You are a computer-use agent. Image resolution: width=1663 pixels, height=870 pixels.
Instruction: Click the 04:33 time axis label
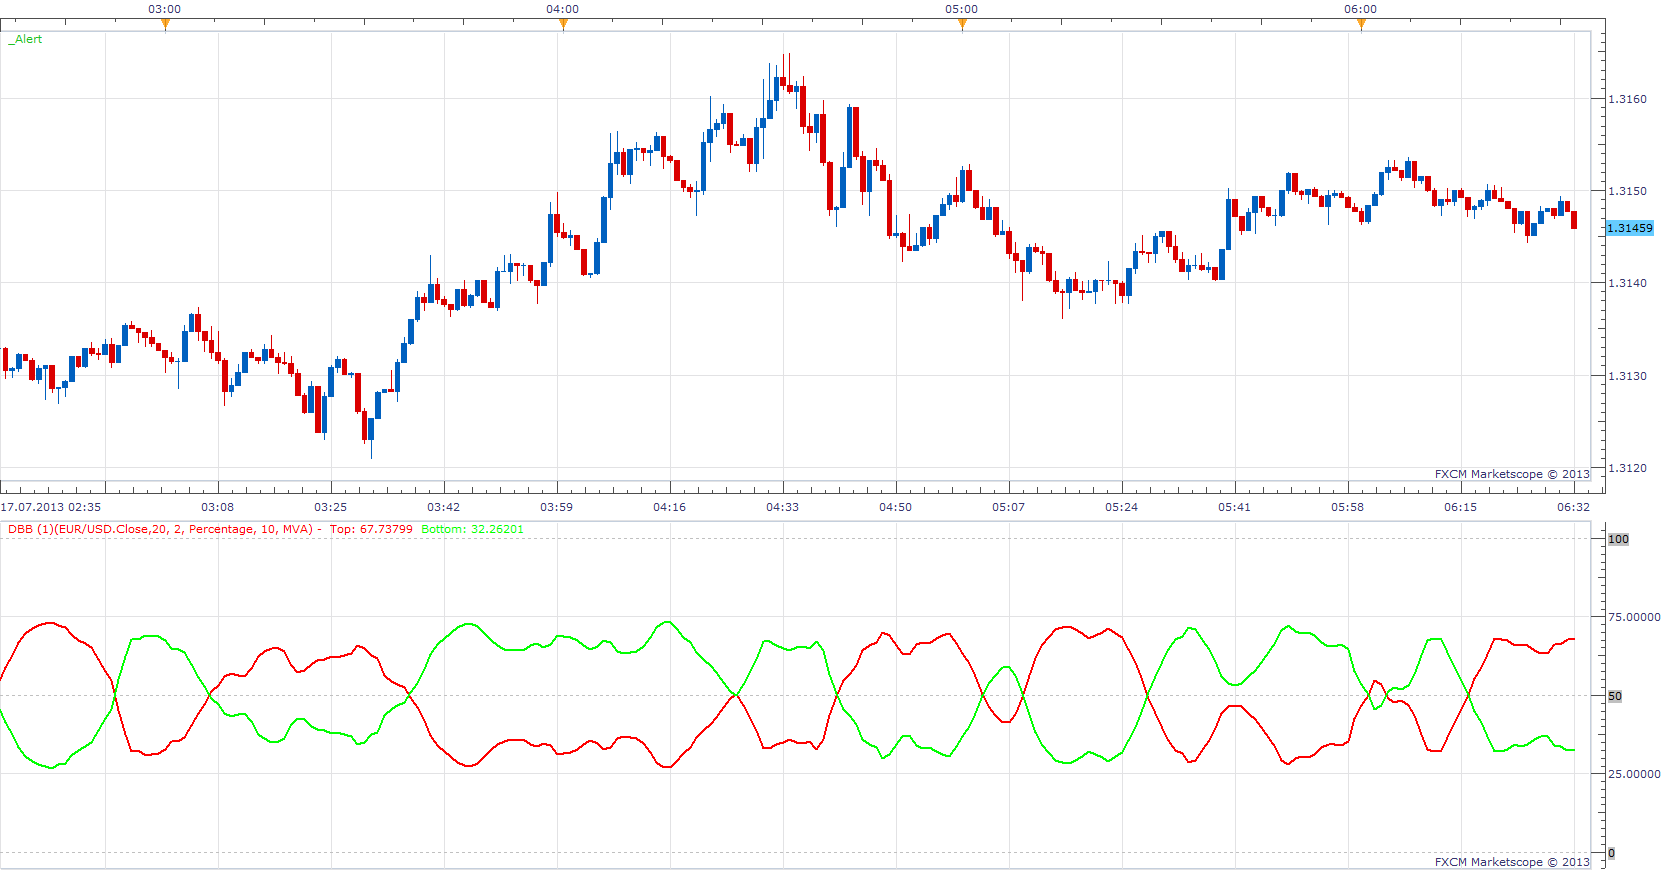click(x=782, y=507)
